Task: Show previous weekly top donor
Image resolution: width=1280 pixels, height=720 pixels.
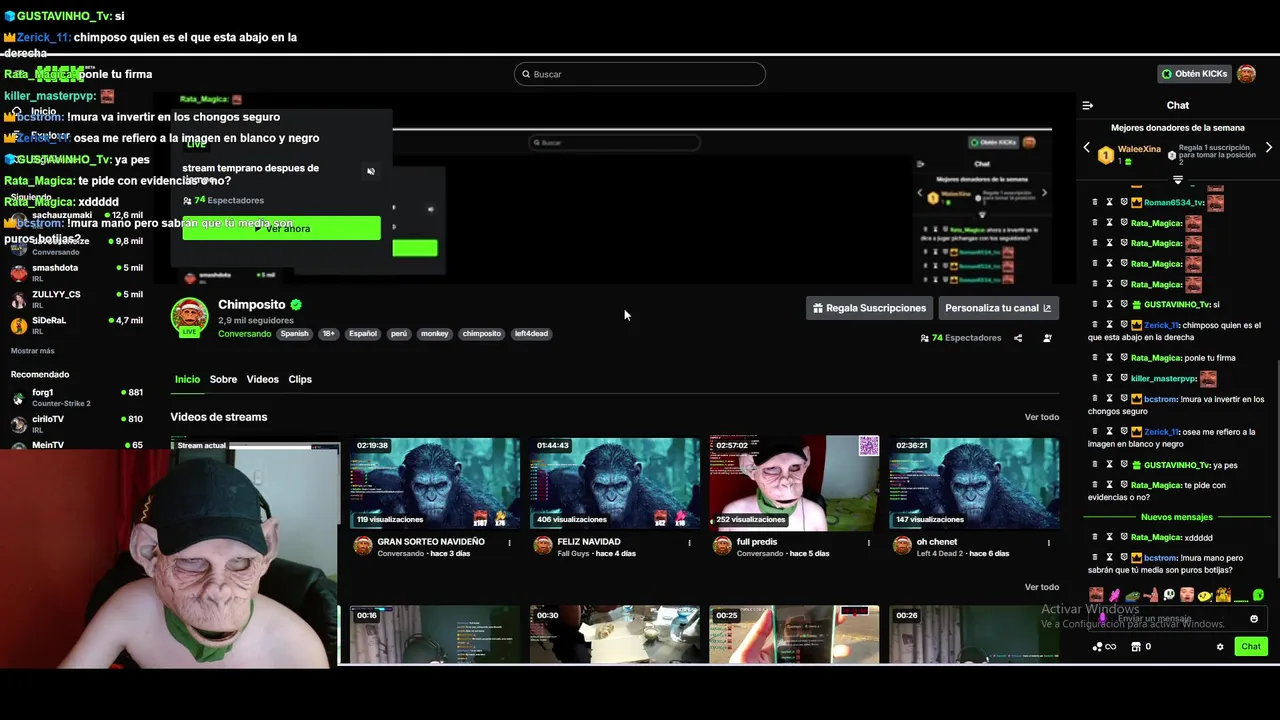Action: point(1087,148)
